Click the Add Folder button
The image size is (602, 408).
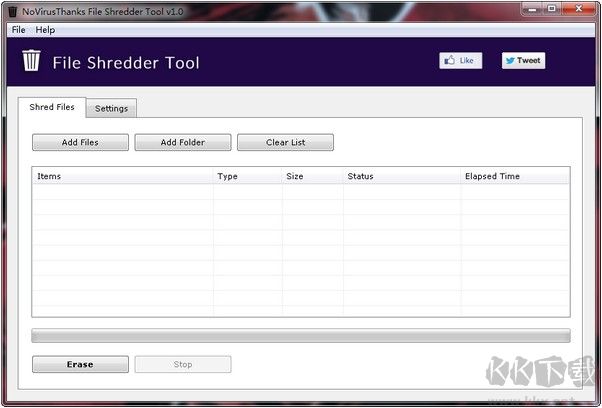point(183,142)
